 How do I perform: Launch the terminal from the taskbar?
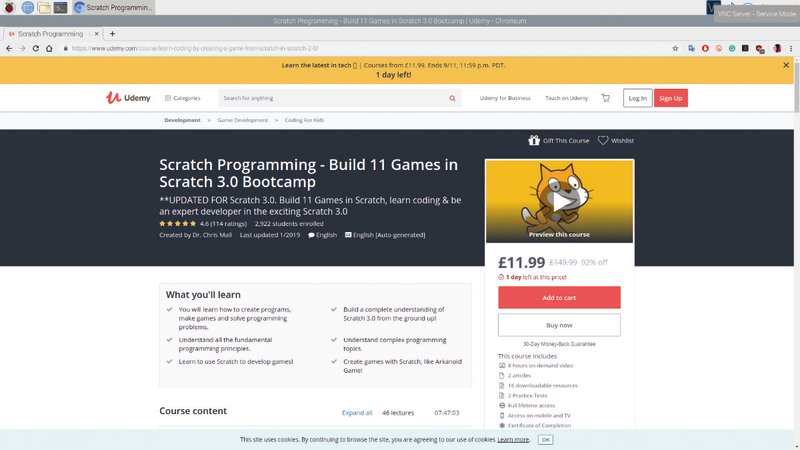pyautogui.click(x=60, y=7)
